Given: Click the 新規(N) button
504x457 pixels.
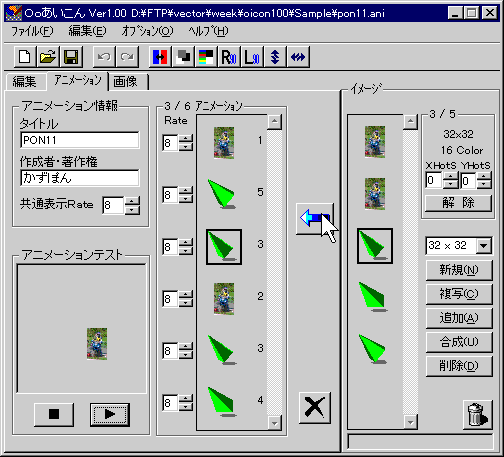Looking at the screenshot, I should (459, 270).
